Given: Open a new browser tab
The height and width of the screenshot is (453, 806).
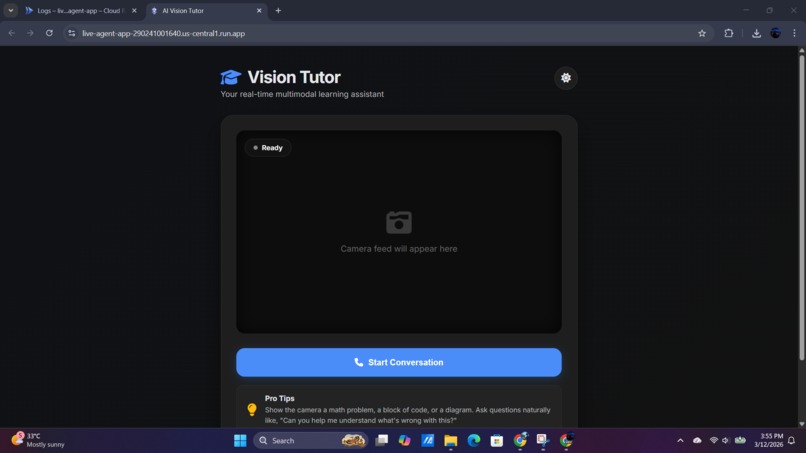Looking at the screenshot, I should [x=278, y=10].
